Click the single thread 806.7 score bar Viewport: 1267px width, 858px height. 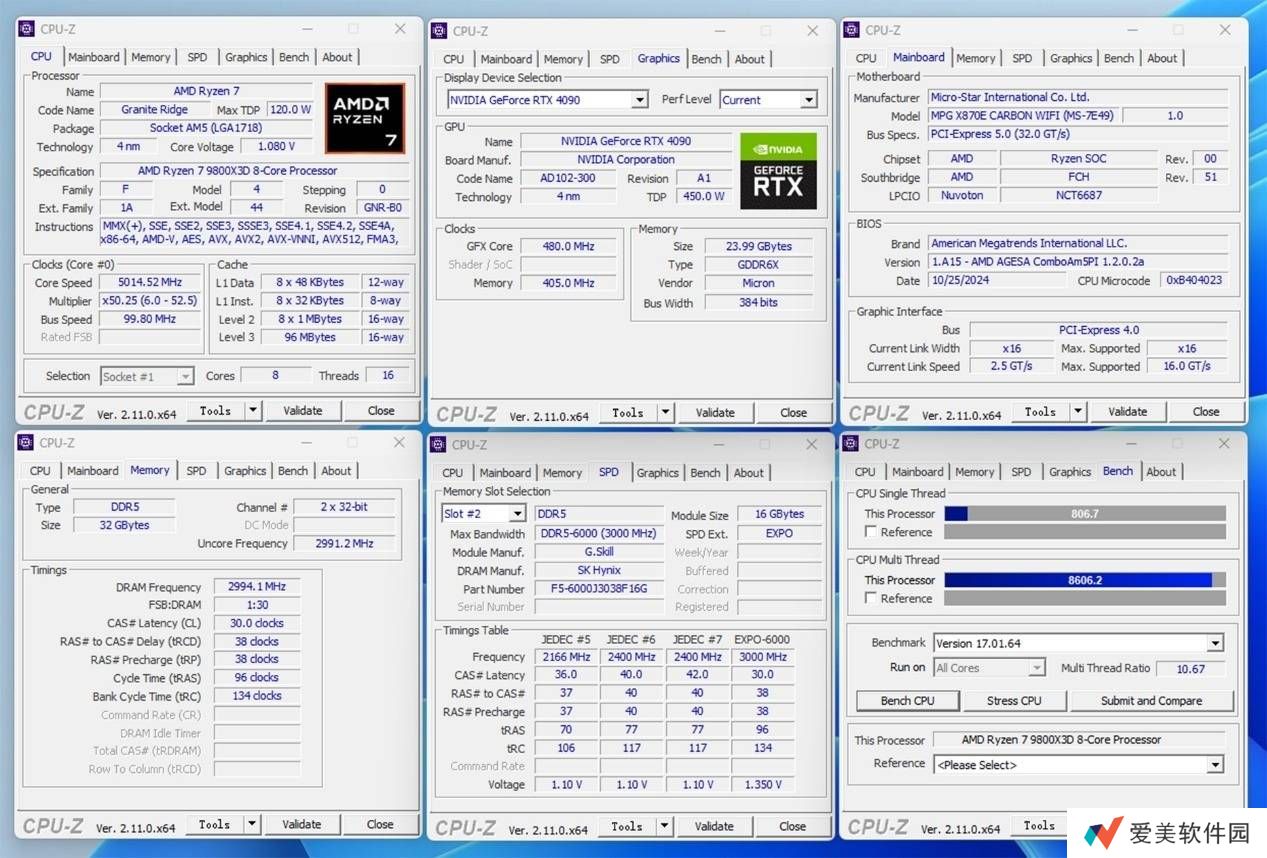1084,514
